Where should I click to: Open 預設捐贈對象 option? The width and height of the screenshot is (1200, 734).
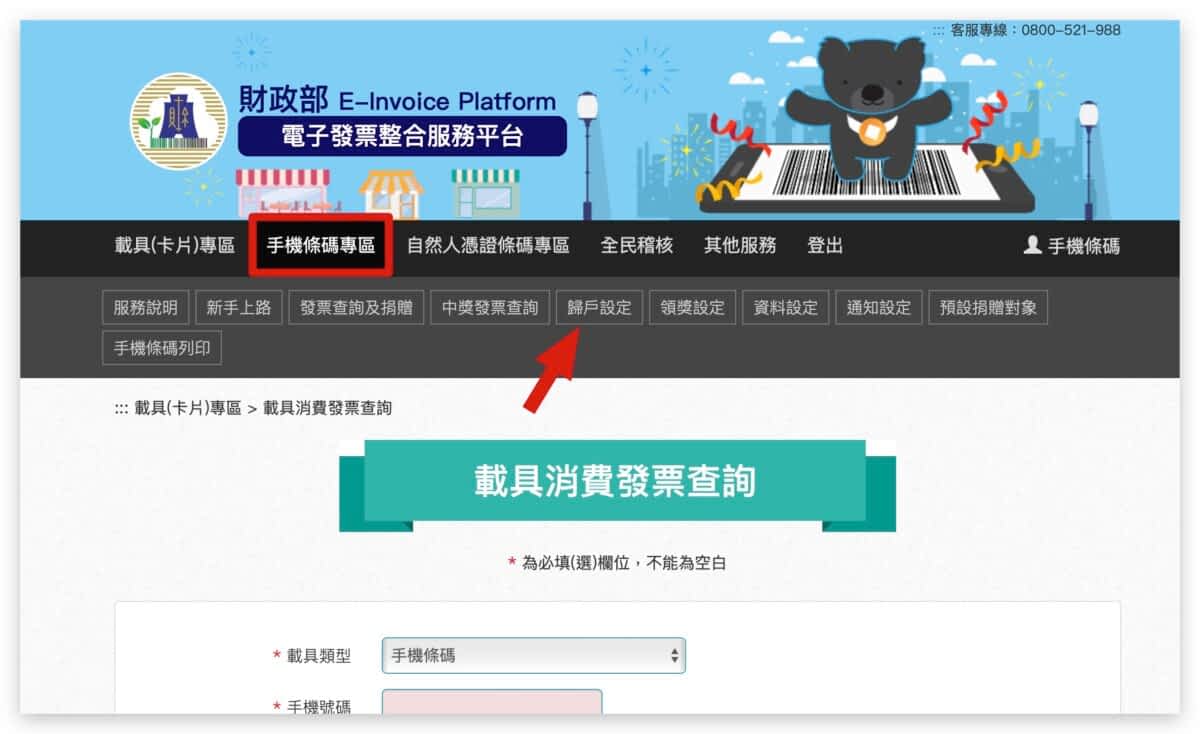pos(988,308)
